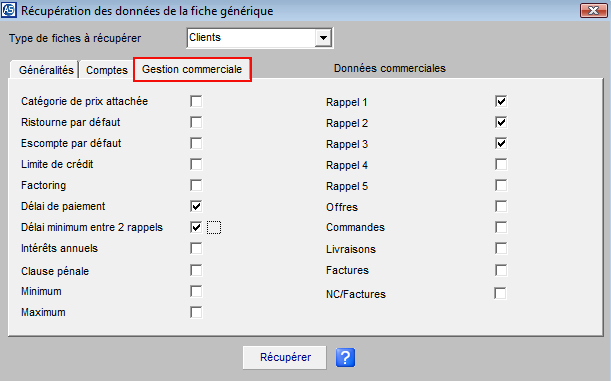Image resolution: width=611 pixels, height=381 pixels.
Task: Uncheck the Rappel 2 checkbox
Action: click(501, 122)
